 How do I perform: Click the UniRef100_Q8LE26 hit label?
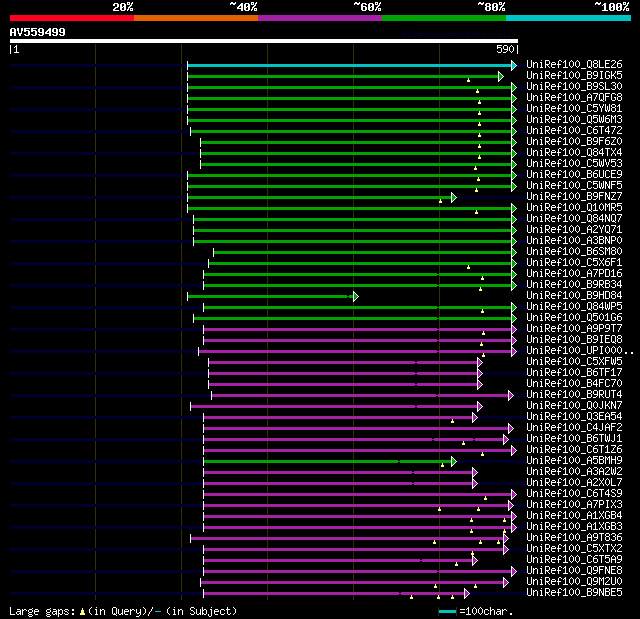click(x=574, y=64)
